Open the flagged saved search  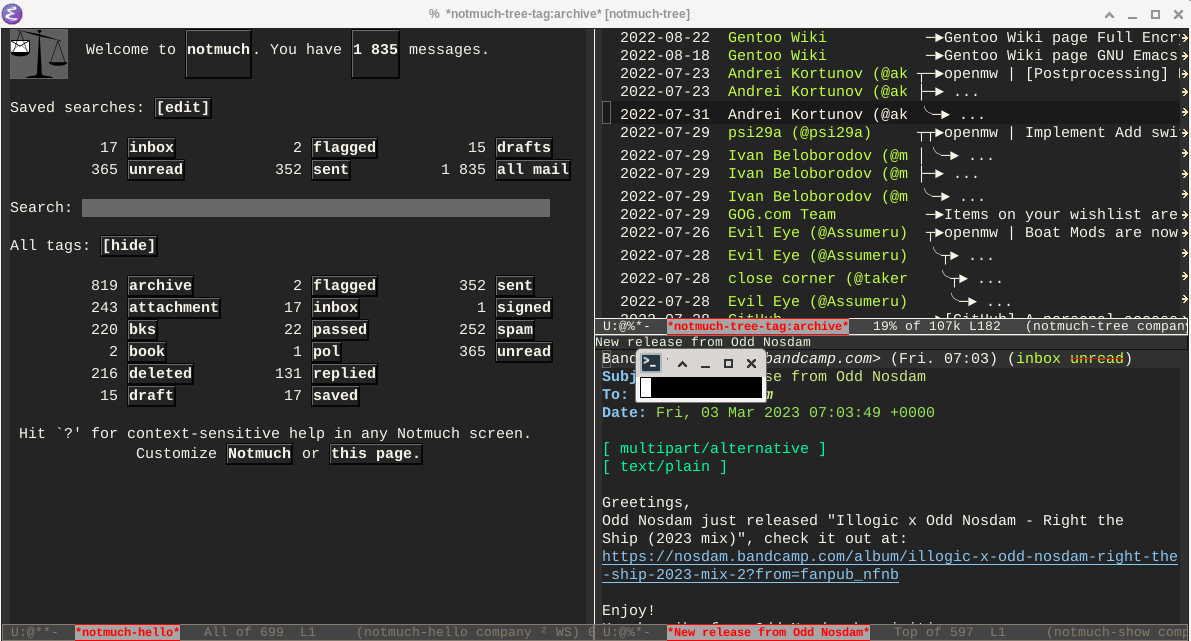(344, 147)
